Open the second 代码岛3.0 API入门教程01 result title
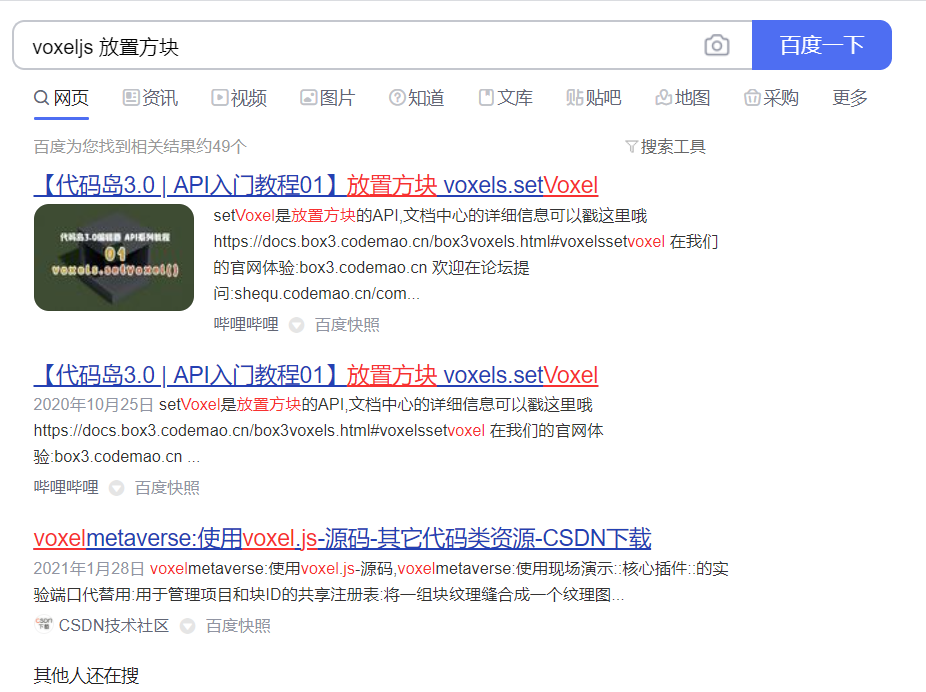This screenshot has height=692, width=926. (x=316, y=376)
